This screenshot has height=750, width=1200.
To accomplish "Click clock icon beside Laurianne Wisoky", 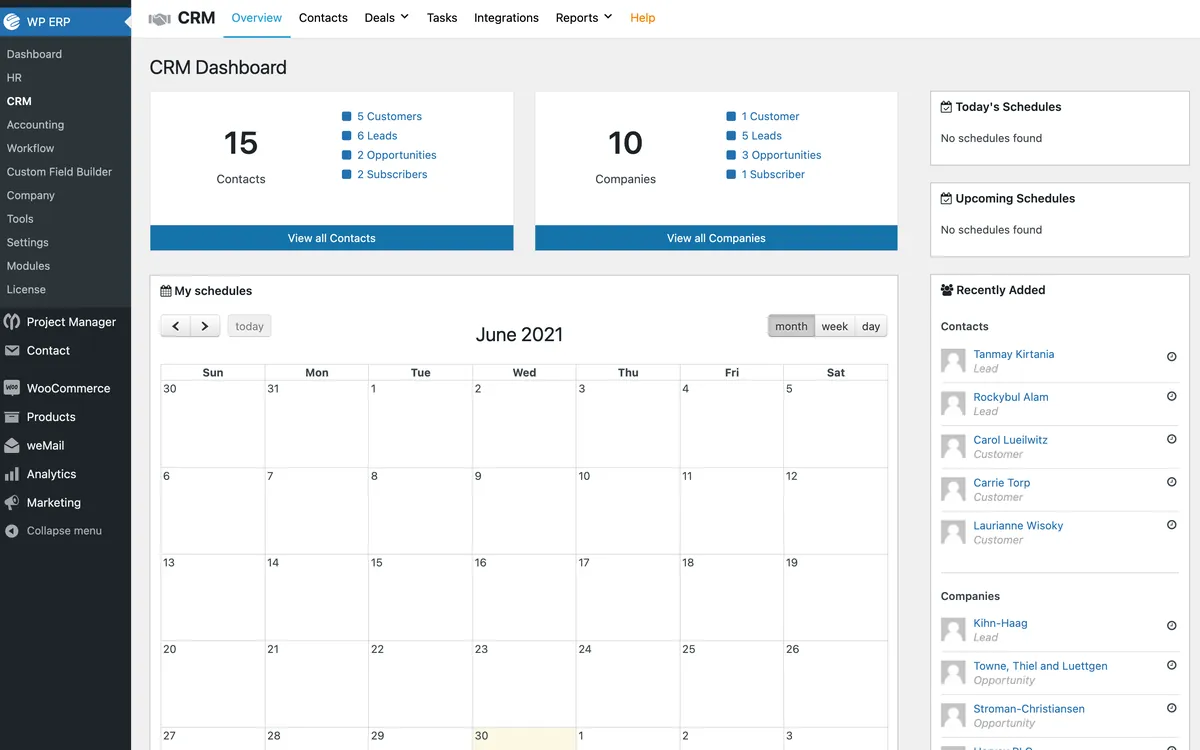I will (1172, 525).
